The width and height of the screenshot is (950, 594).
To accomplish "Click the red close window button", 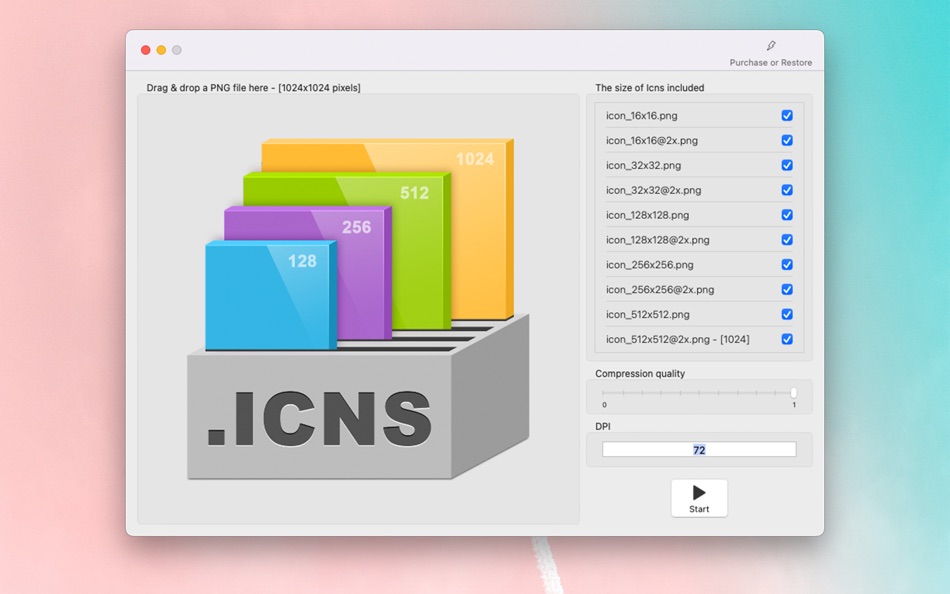I will (x=145, y=50).
